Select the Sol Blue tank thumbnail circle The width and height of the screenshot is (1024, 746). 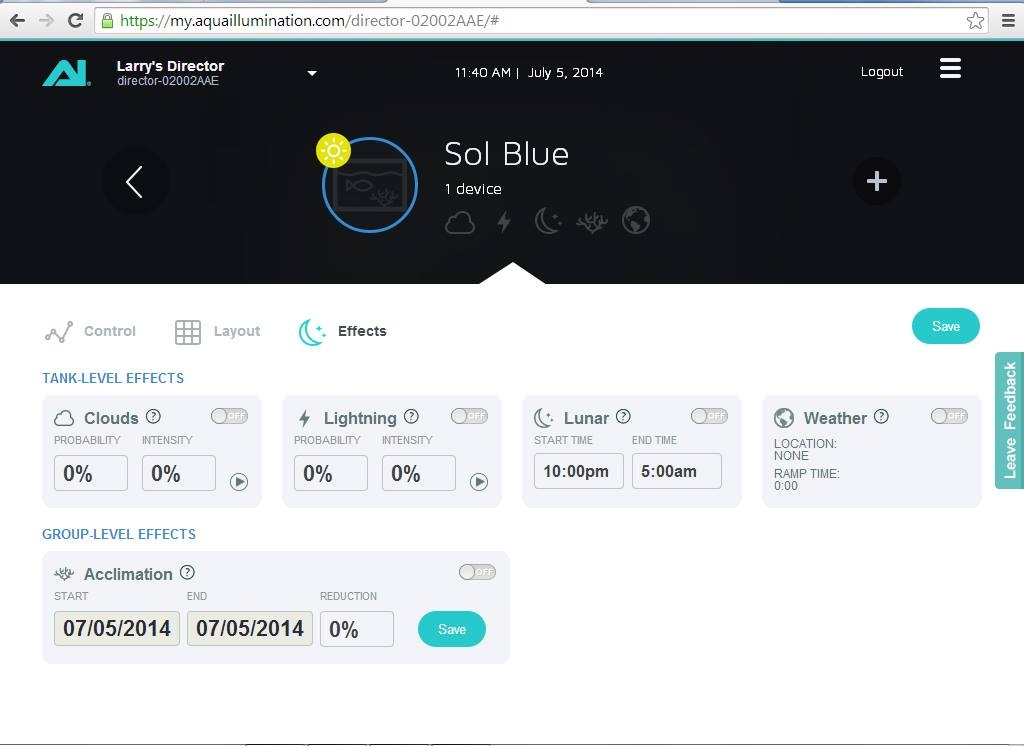pyautogui.click(x=370, y=185)
